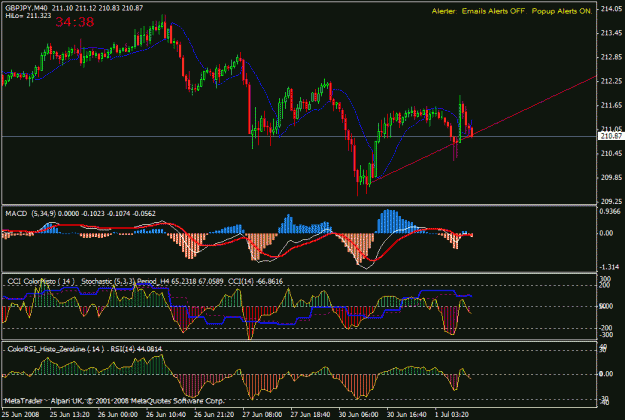The height and width of the screenshot is (420, 625).
Task: Select the 0.9366 MACD scale value
Action: [610, 211]
